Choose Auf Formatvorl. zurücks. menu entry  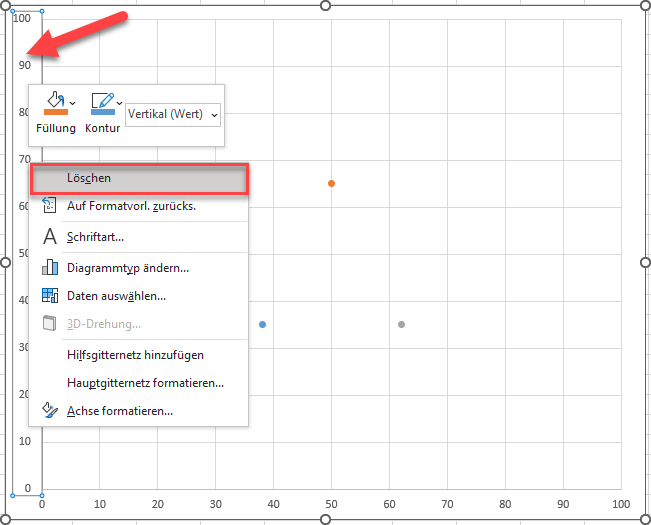(139, 206)
